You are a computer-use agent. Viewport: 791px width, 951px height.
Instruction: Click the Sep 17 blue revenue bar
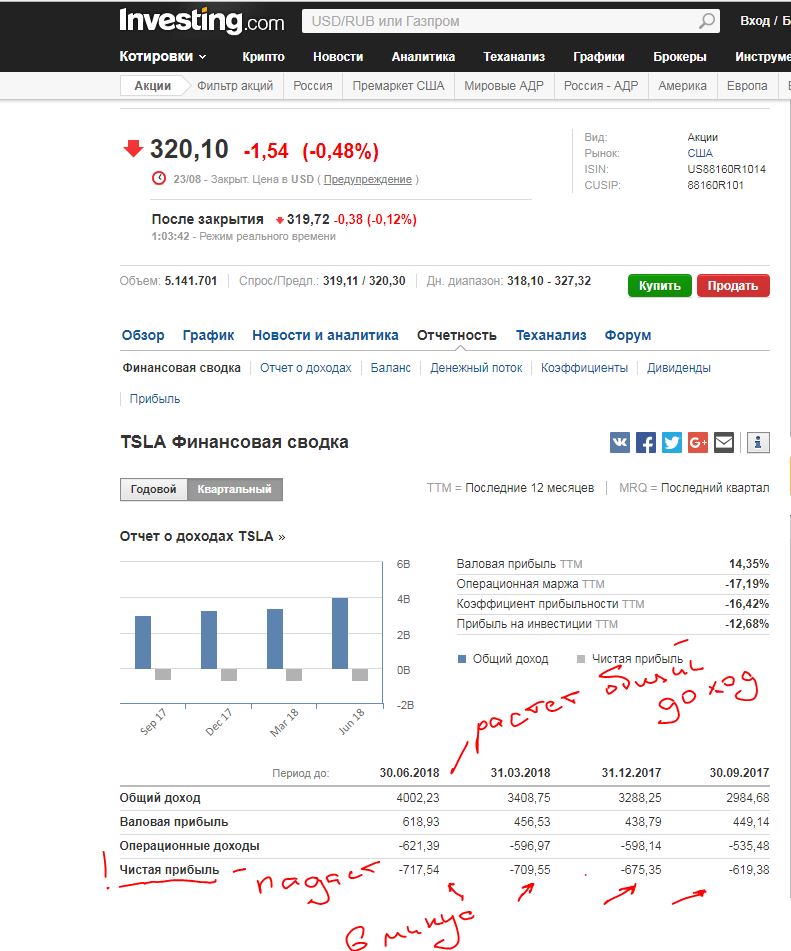point(143,642)
